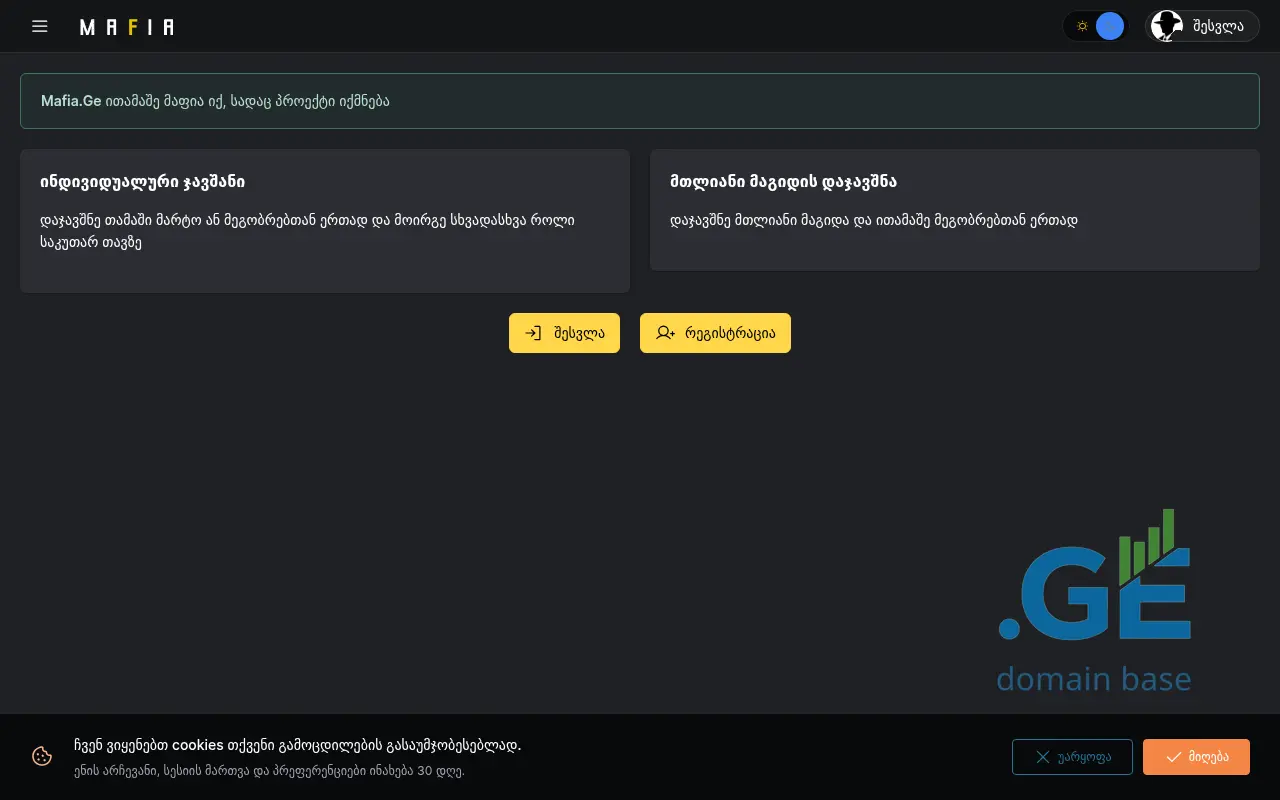Click the Mafia.Ge announcement banner
Screen dimensions: 1280x800
point(639,101)
